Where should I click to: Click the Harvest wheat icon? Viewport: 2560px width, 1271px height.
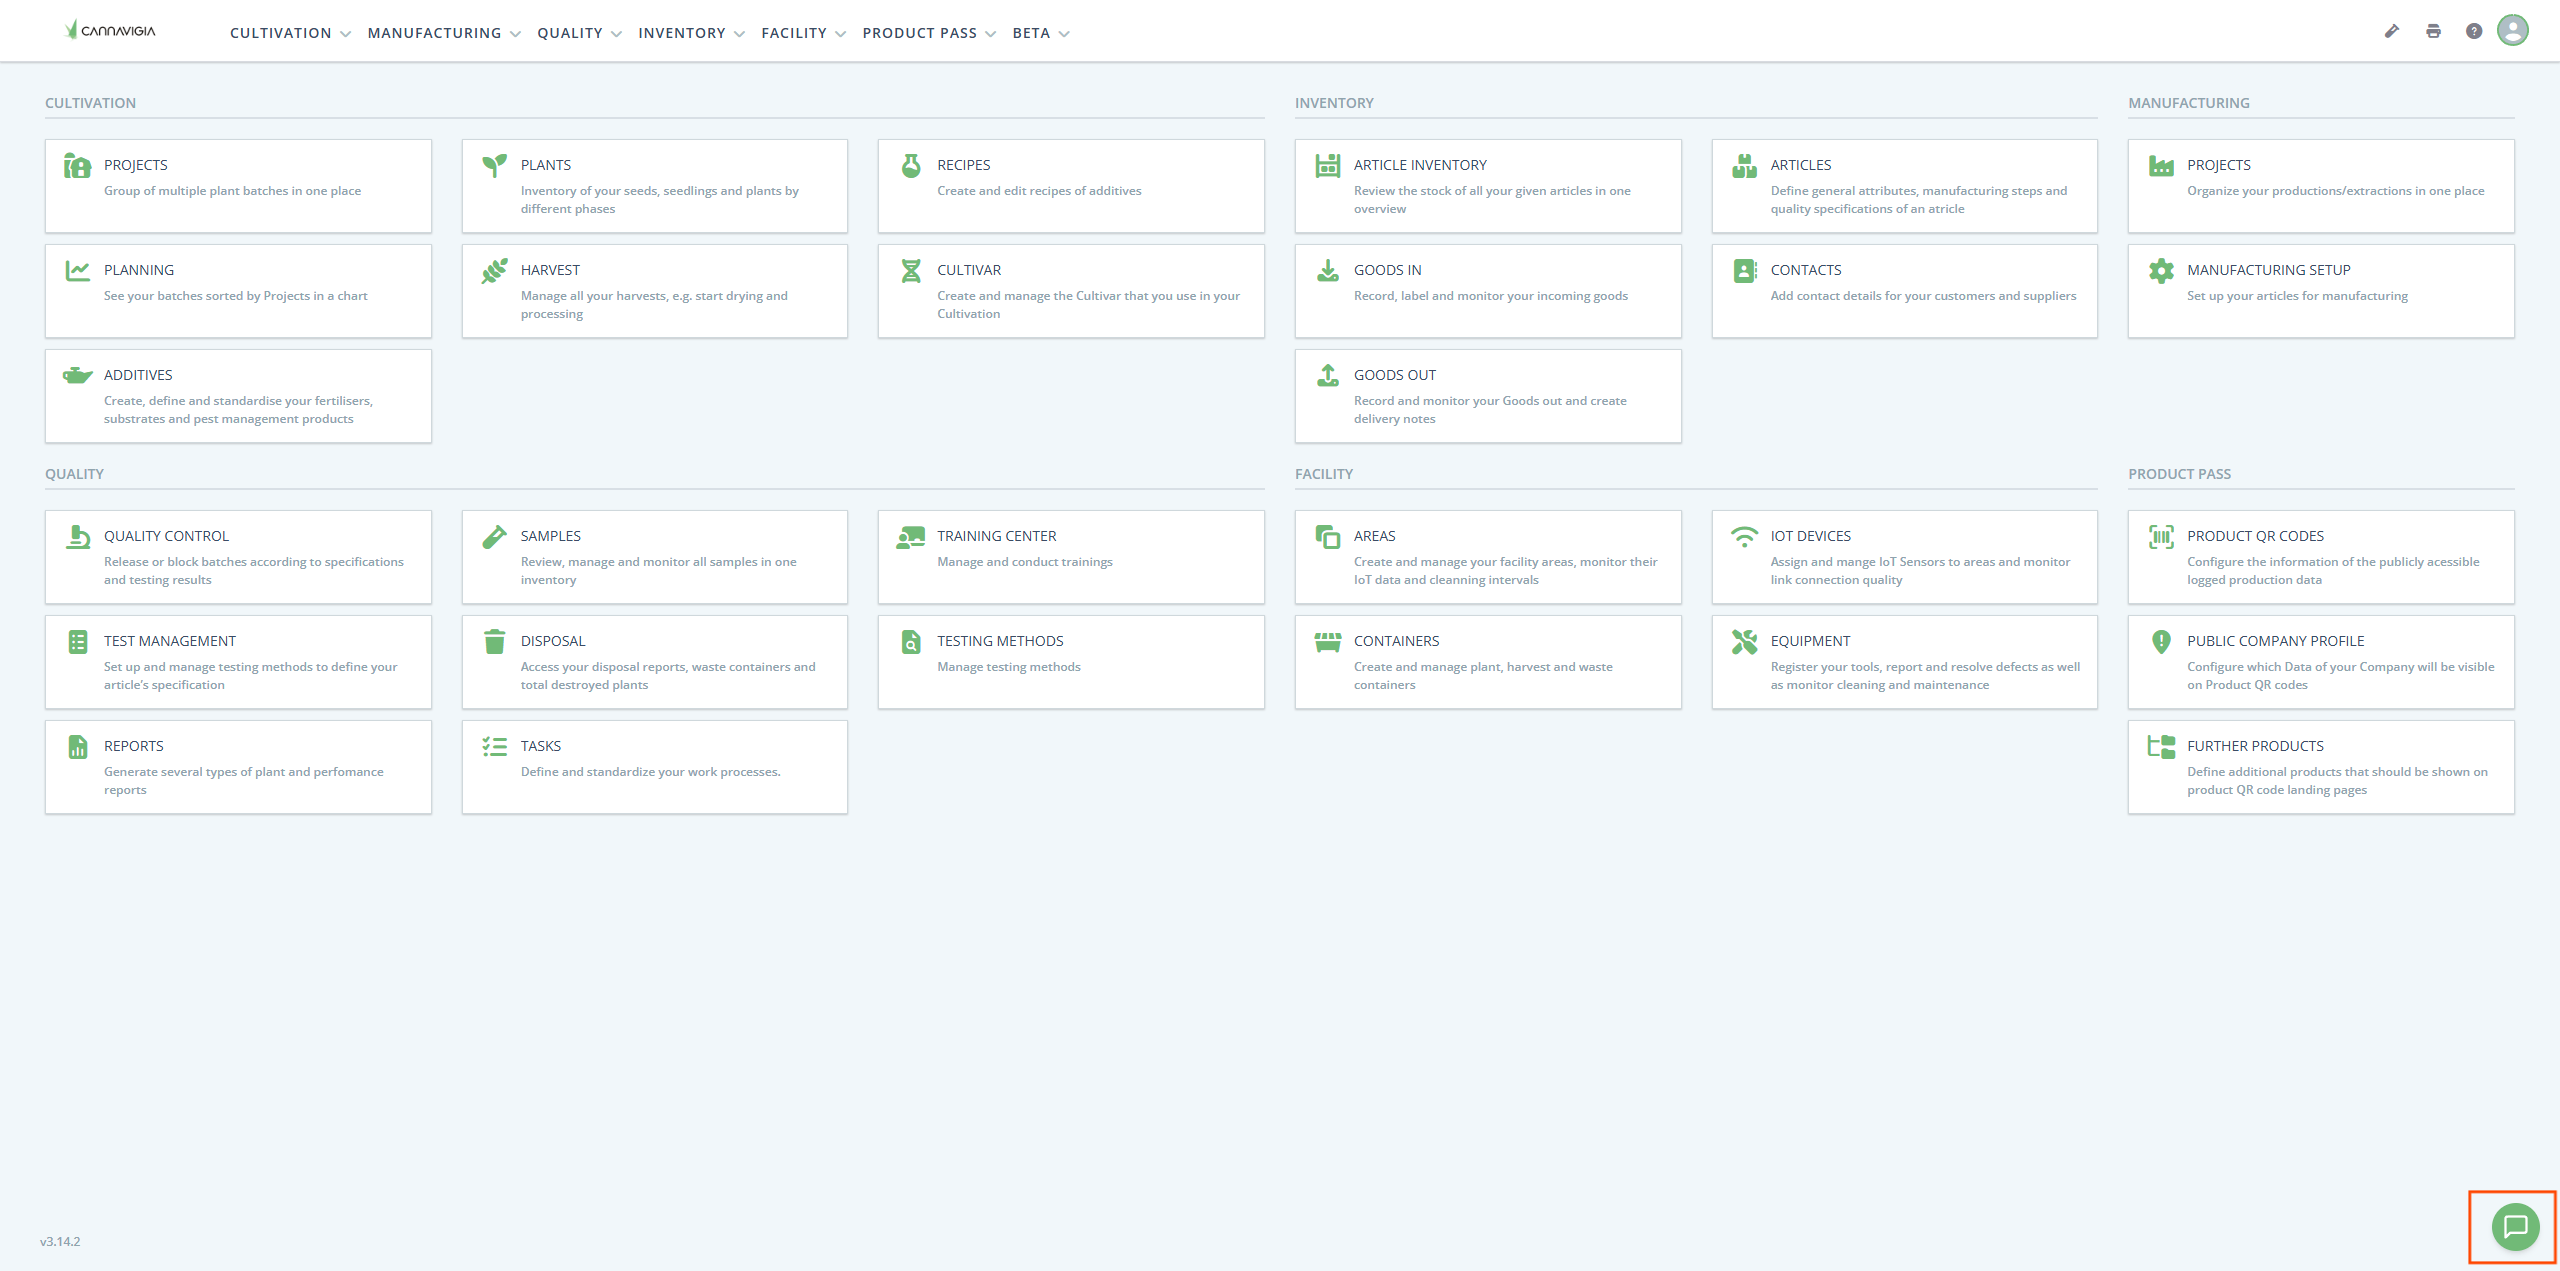pos(494,271)
